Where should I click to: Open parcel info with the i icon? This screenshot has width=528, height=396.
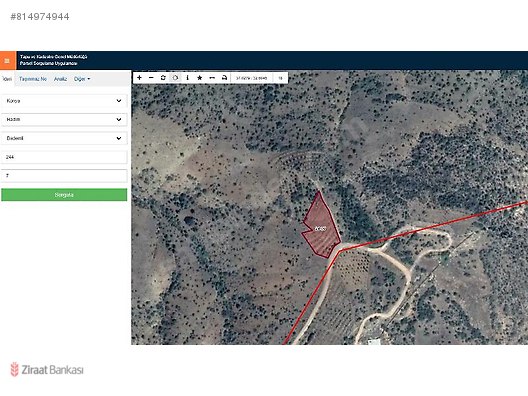click(x=188, y=78)
